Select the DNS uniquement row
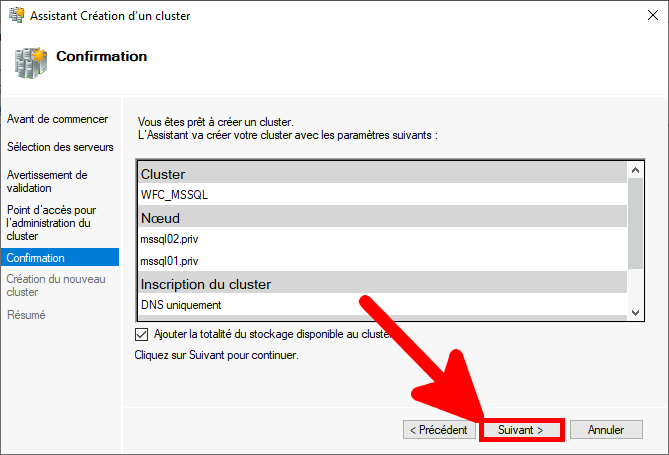The image size is (669, 455). 383,305
